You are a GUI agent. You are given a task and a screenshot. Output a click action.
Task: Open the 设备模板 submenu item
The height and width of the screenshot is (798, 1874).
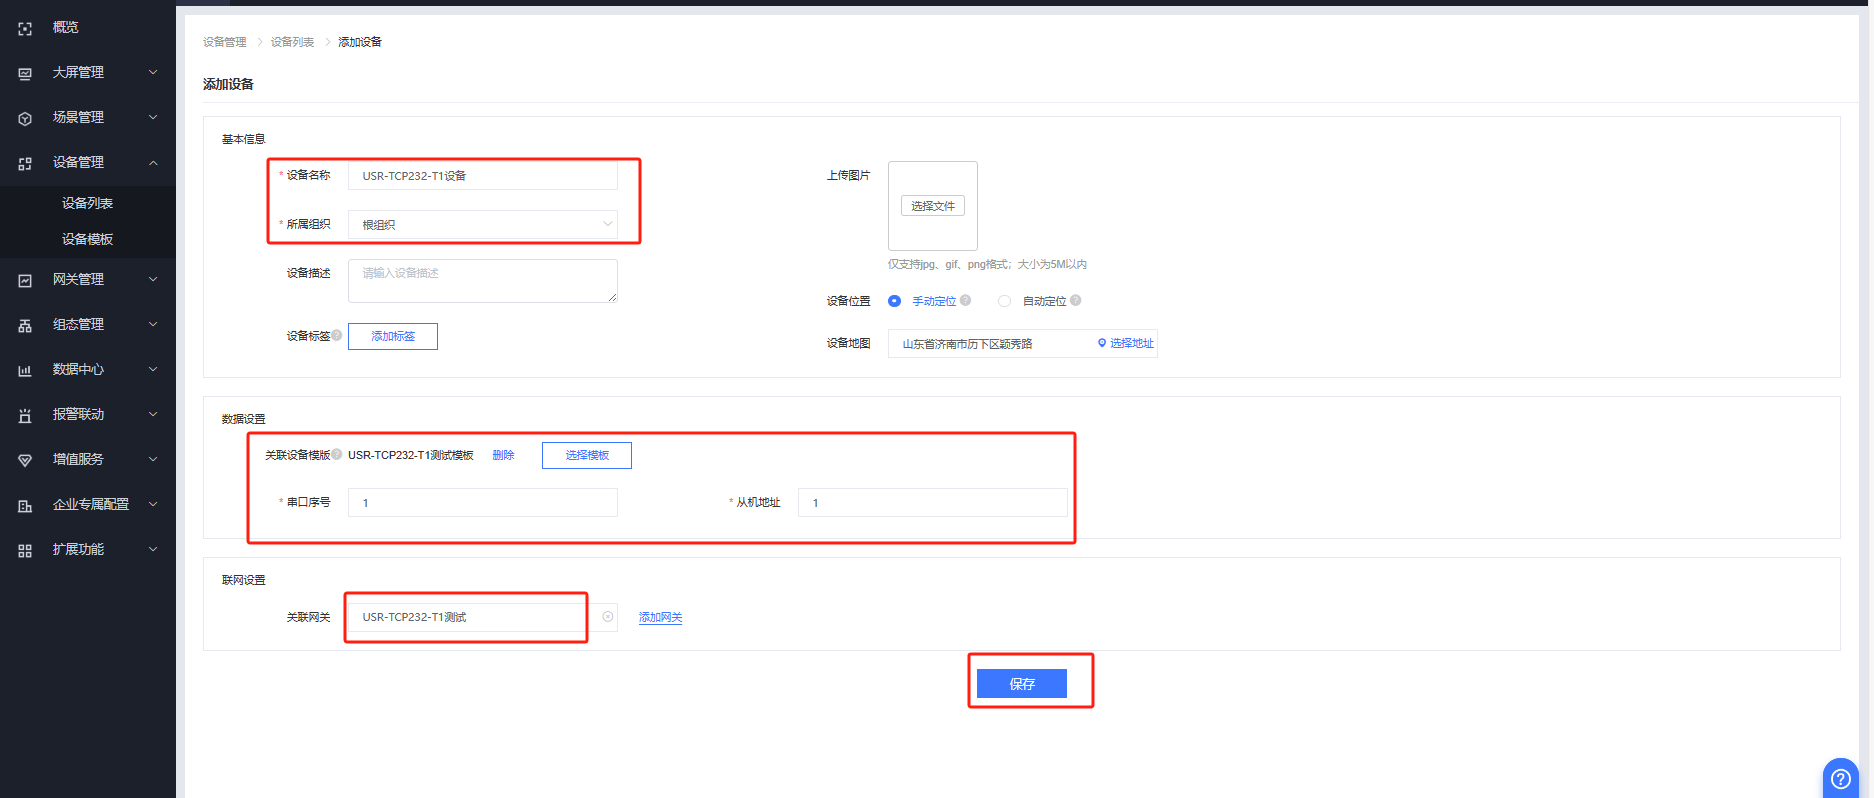(87, 239)
